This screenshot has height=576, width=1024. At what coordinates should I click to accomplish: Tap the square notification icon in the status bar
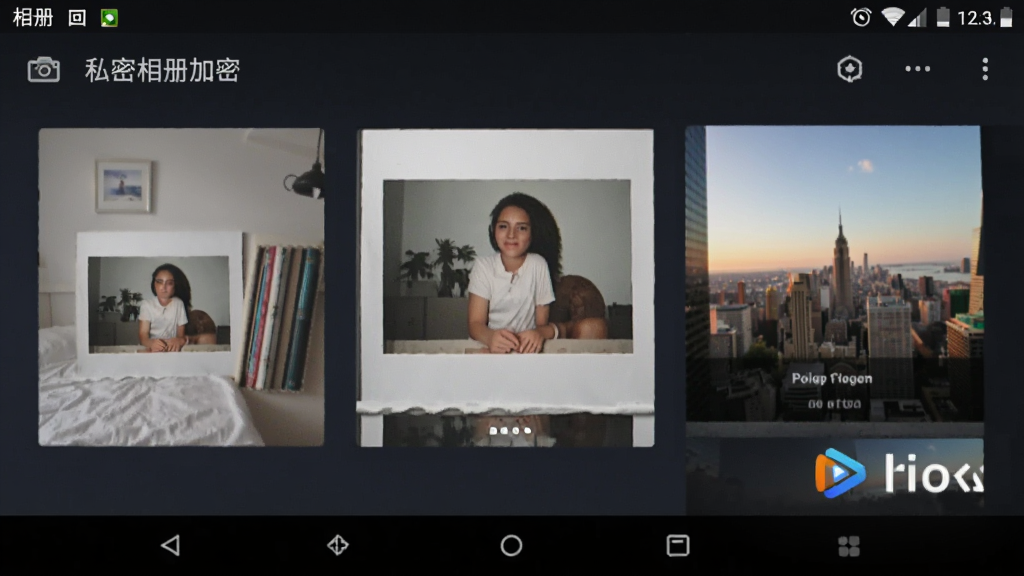tap(77, 18)
